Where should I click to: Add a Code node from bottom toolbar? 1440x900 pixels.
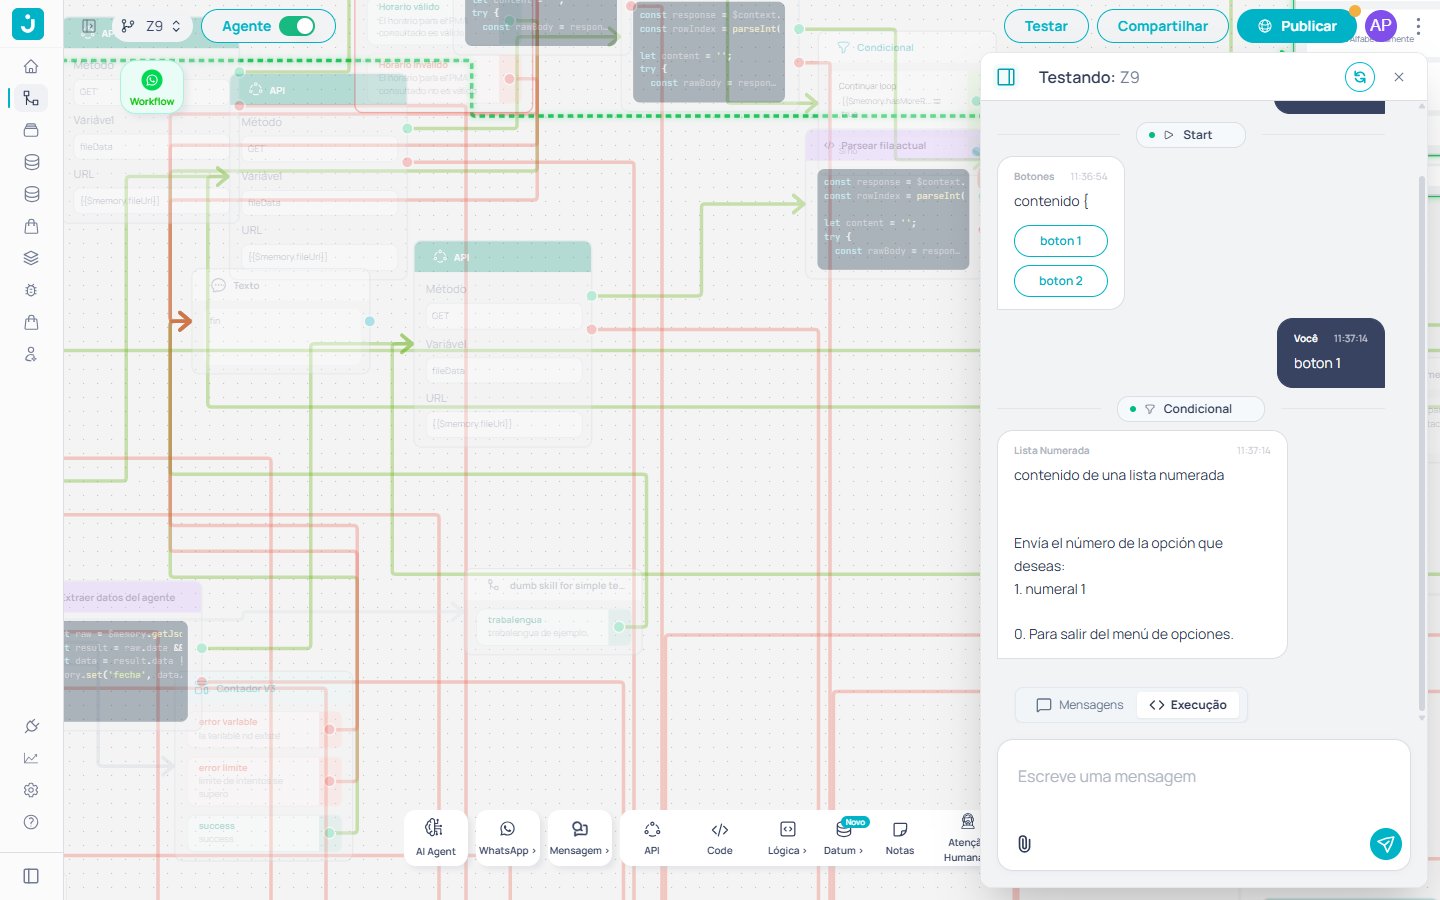(720, 838)
